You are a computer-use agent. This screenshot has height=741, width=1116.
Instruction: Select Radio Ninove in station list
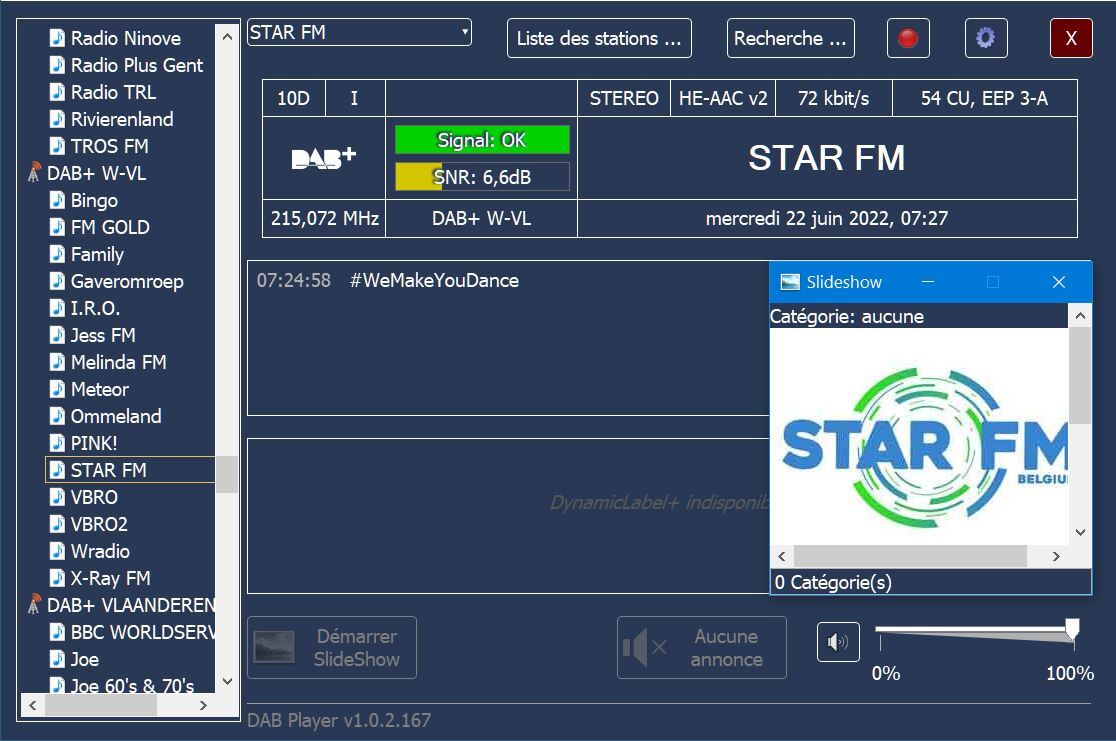[x=125, y=38]
